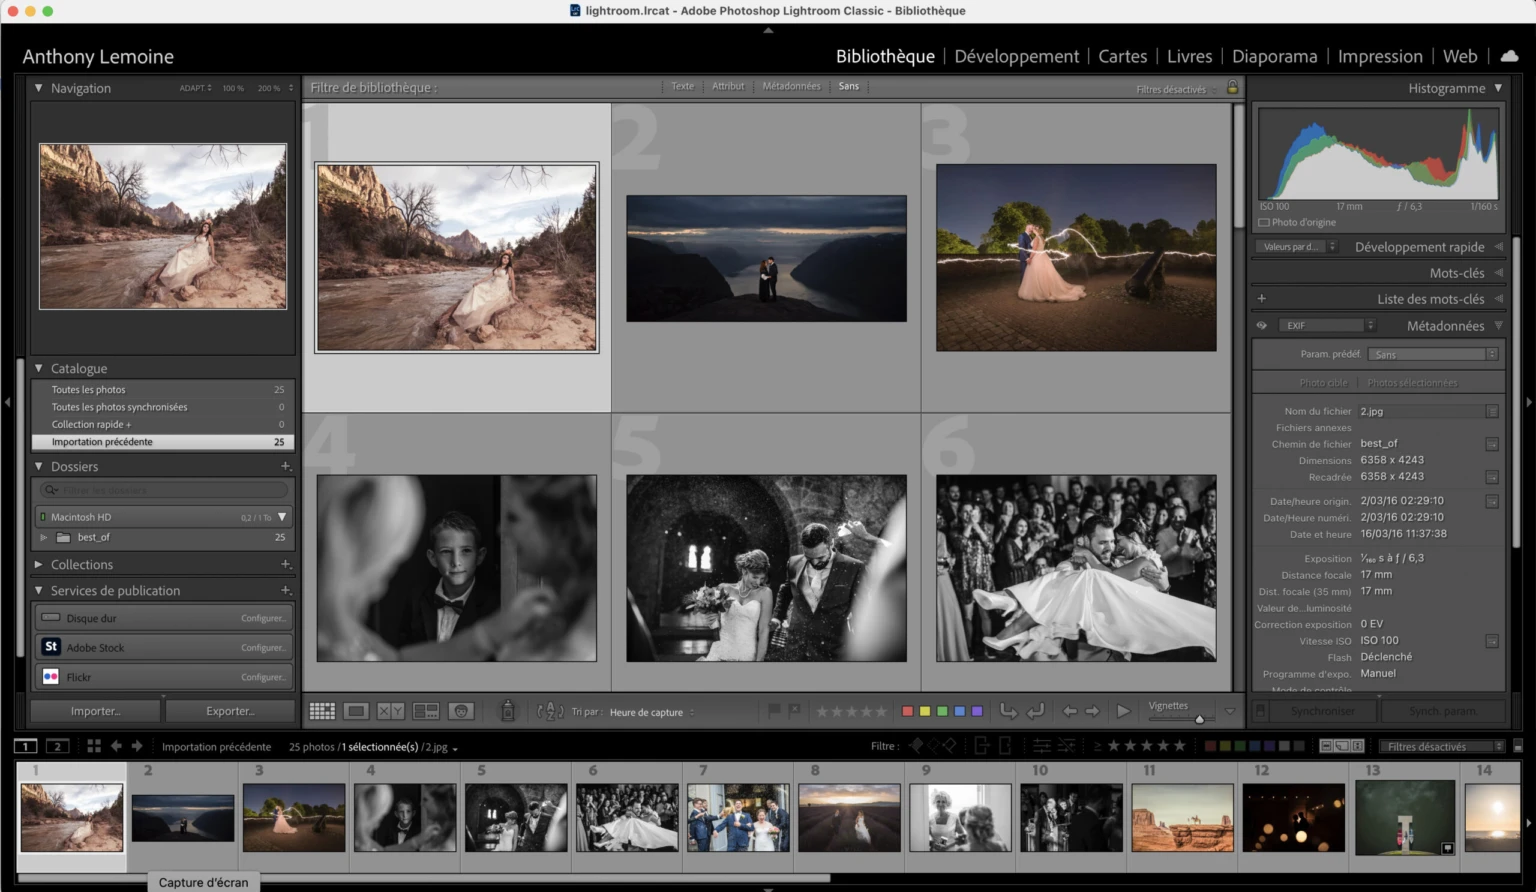Open People face-detection view icon
Image resolution: width=1536 pixels, height=892 pixels.
tap(461, 711)
